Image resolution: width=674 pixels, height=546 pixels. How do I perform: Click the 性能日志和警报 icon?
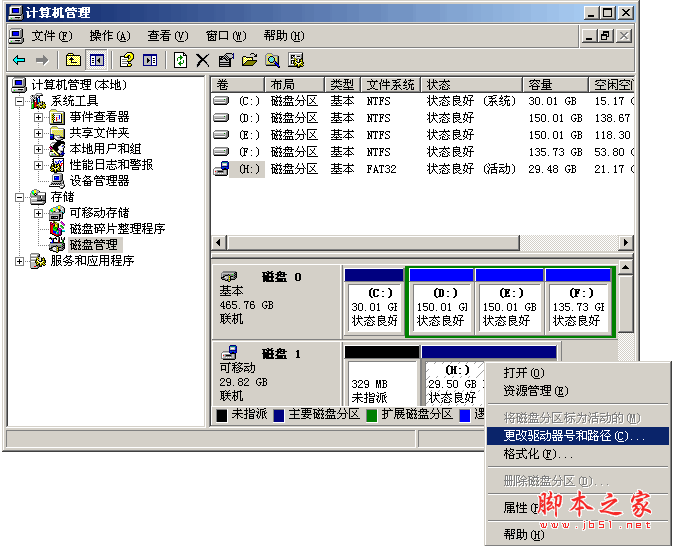57,165
